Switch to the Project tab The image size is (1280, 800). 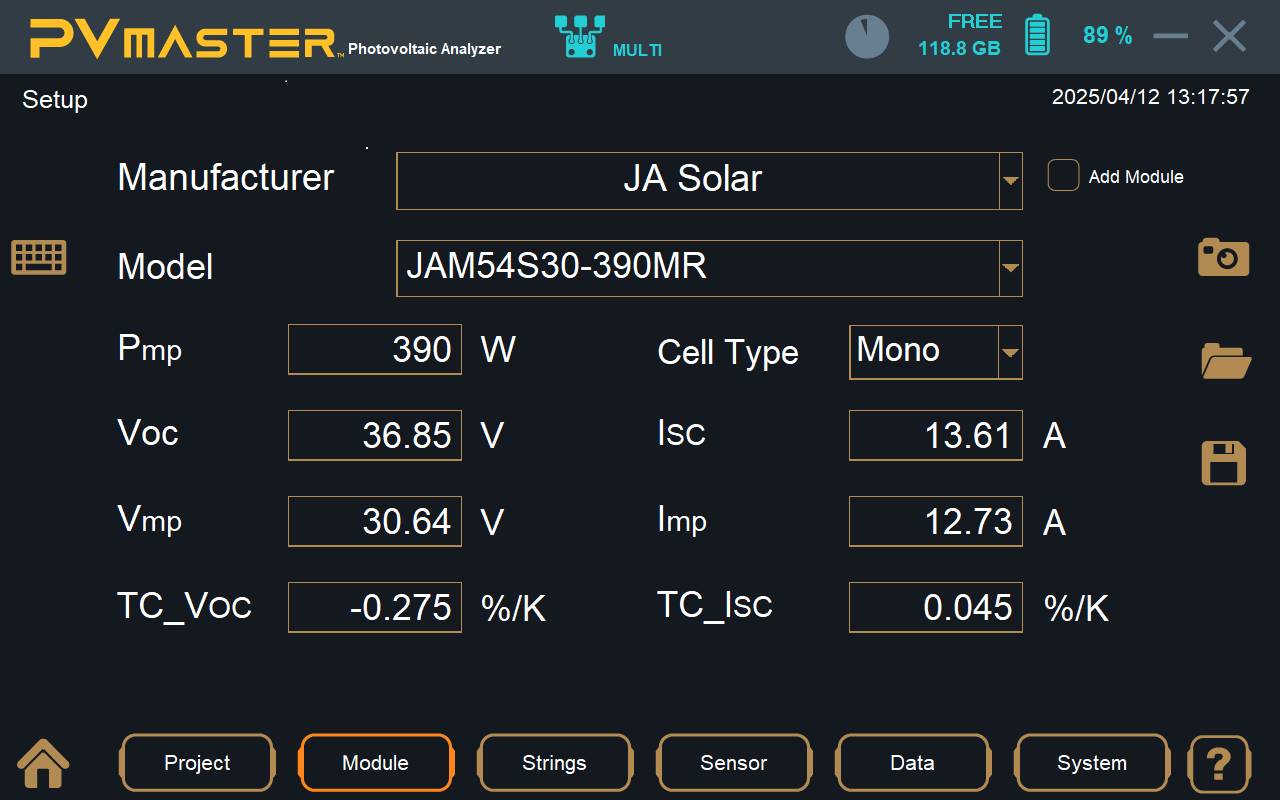pyautogui.click(x=197, y=763)
